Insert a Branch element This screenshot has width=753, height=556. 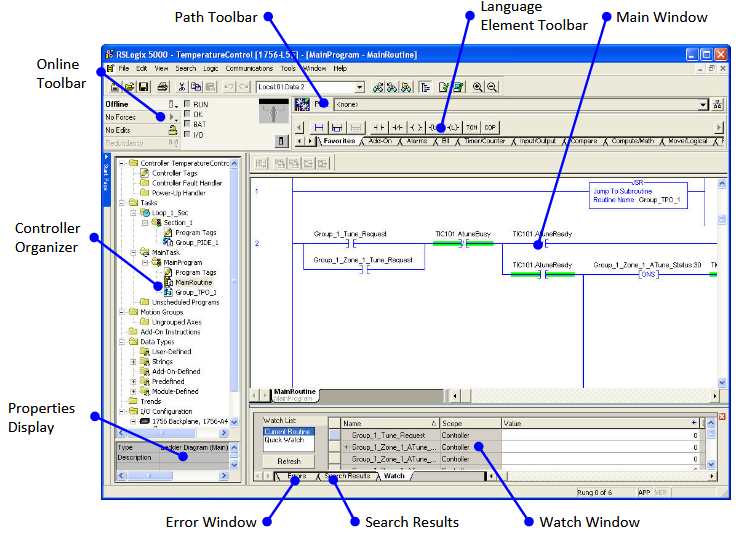click(337, 128)
